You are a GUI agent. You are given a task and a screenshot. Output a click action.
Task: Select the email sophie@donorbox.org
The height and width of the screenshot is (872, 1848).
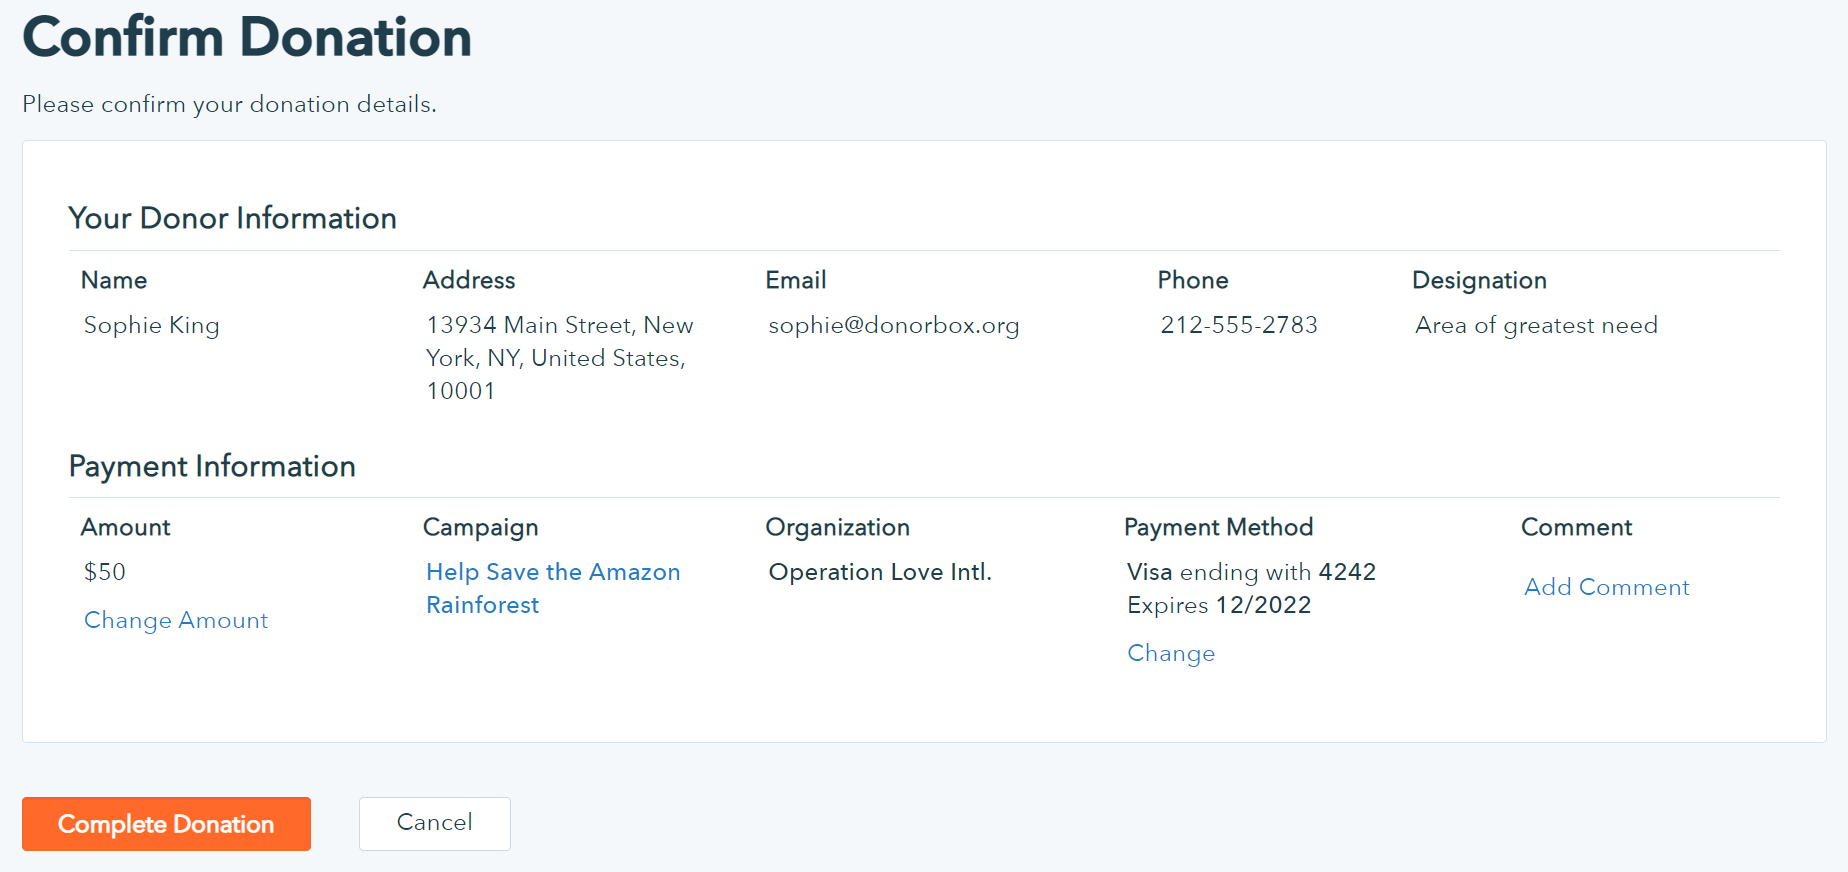(893, 325)
